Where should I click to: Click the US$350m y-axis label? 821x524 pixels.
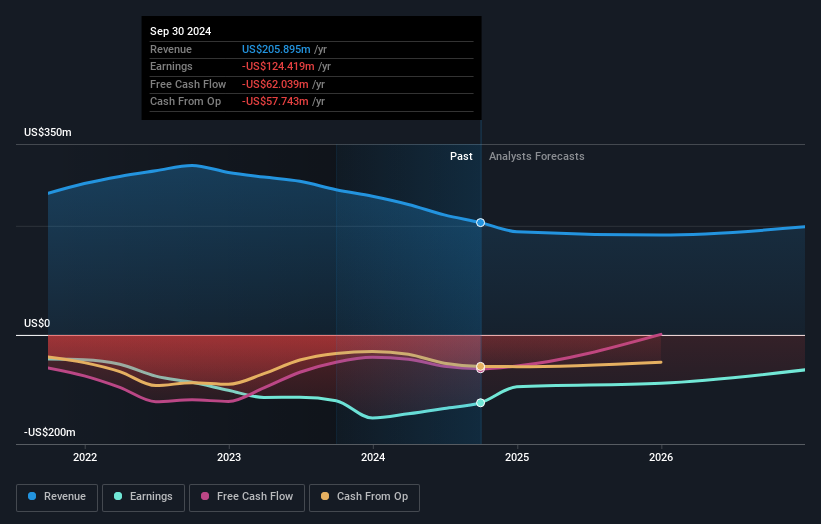coord(48,132)
